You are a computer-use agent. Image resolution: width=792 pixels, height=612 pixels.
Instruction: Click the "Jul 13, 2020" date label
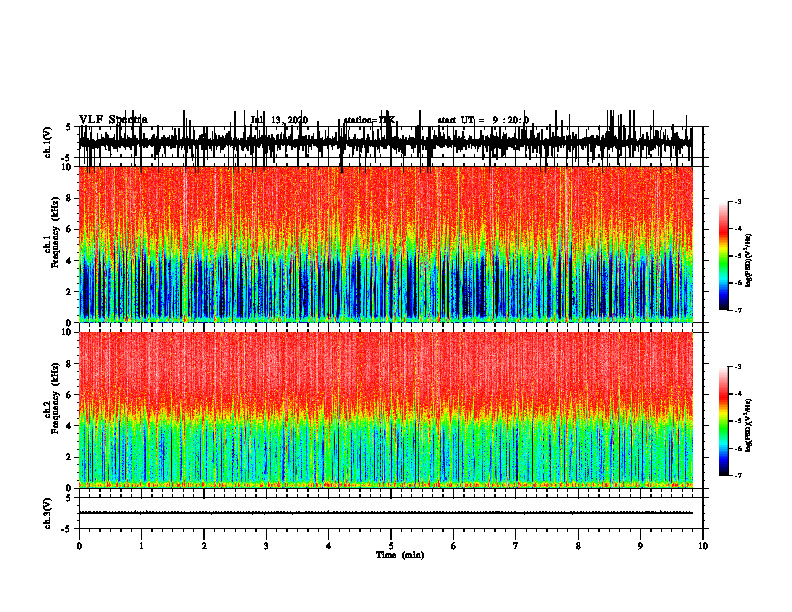click(x=279, y=120)
